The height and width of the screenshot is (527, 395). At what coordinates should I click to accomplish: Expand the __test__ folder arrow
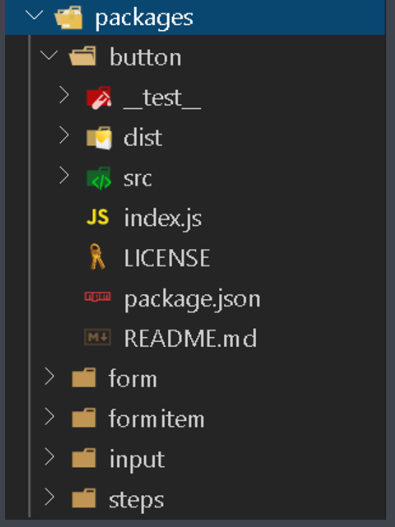(64, 95)
